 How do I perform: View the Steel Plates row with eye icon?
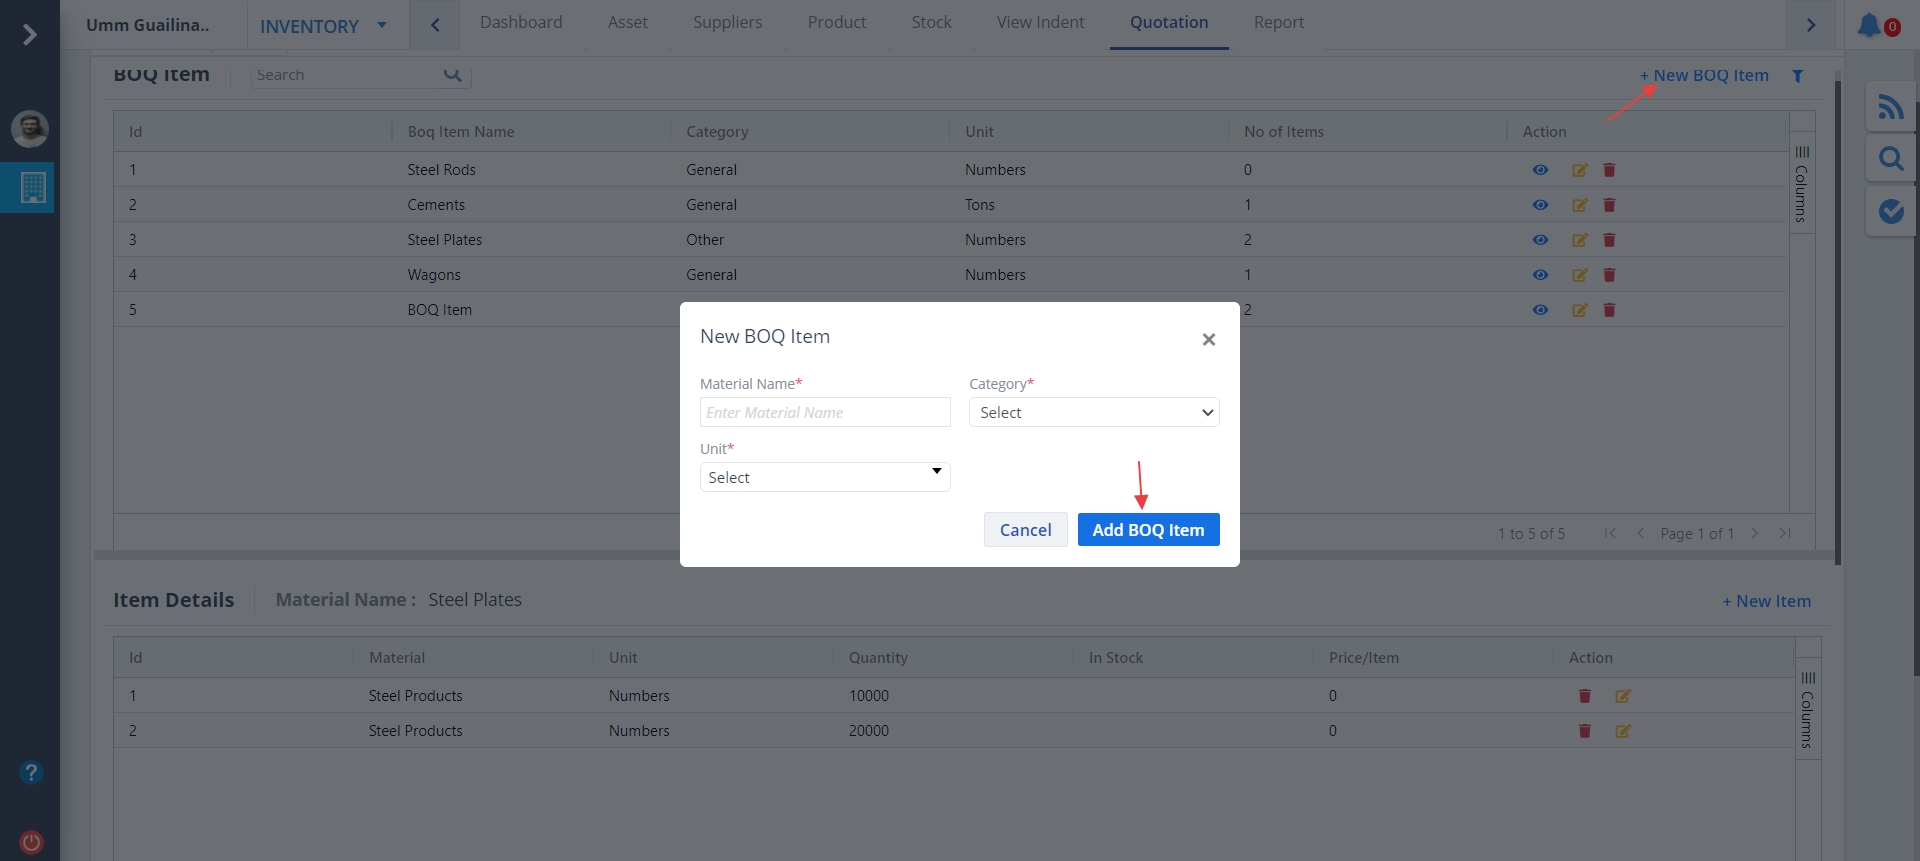click(1540, 240)
